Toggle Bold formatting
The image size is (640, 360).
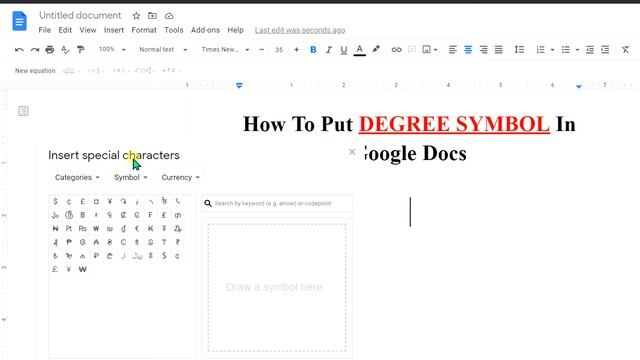tap(313, 50)
